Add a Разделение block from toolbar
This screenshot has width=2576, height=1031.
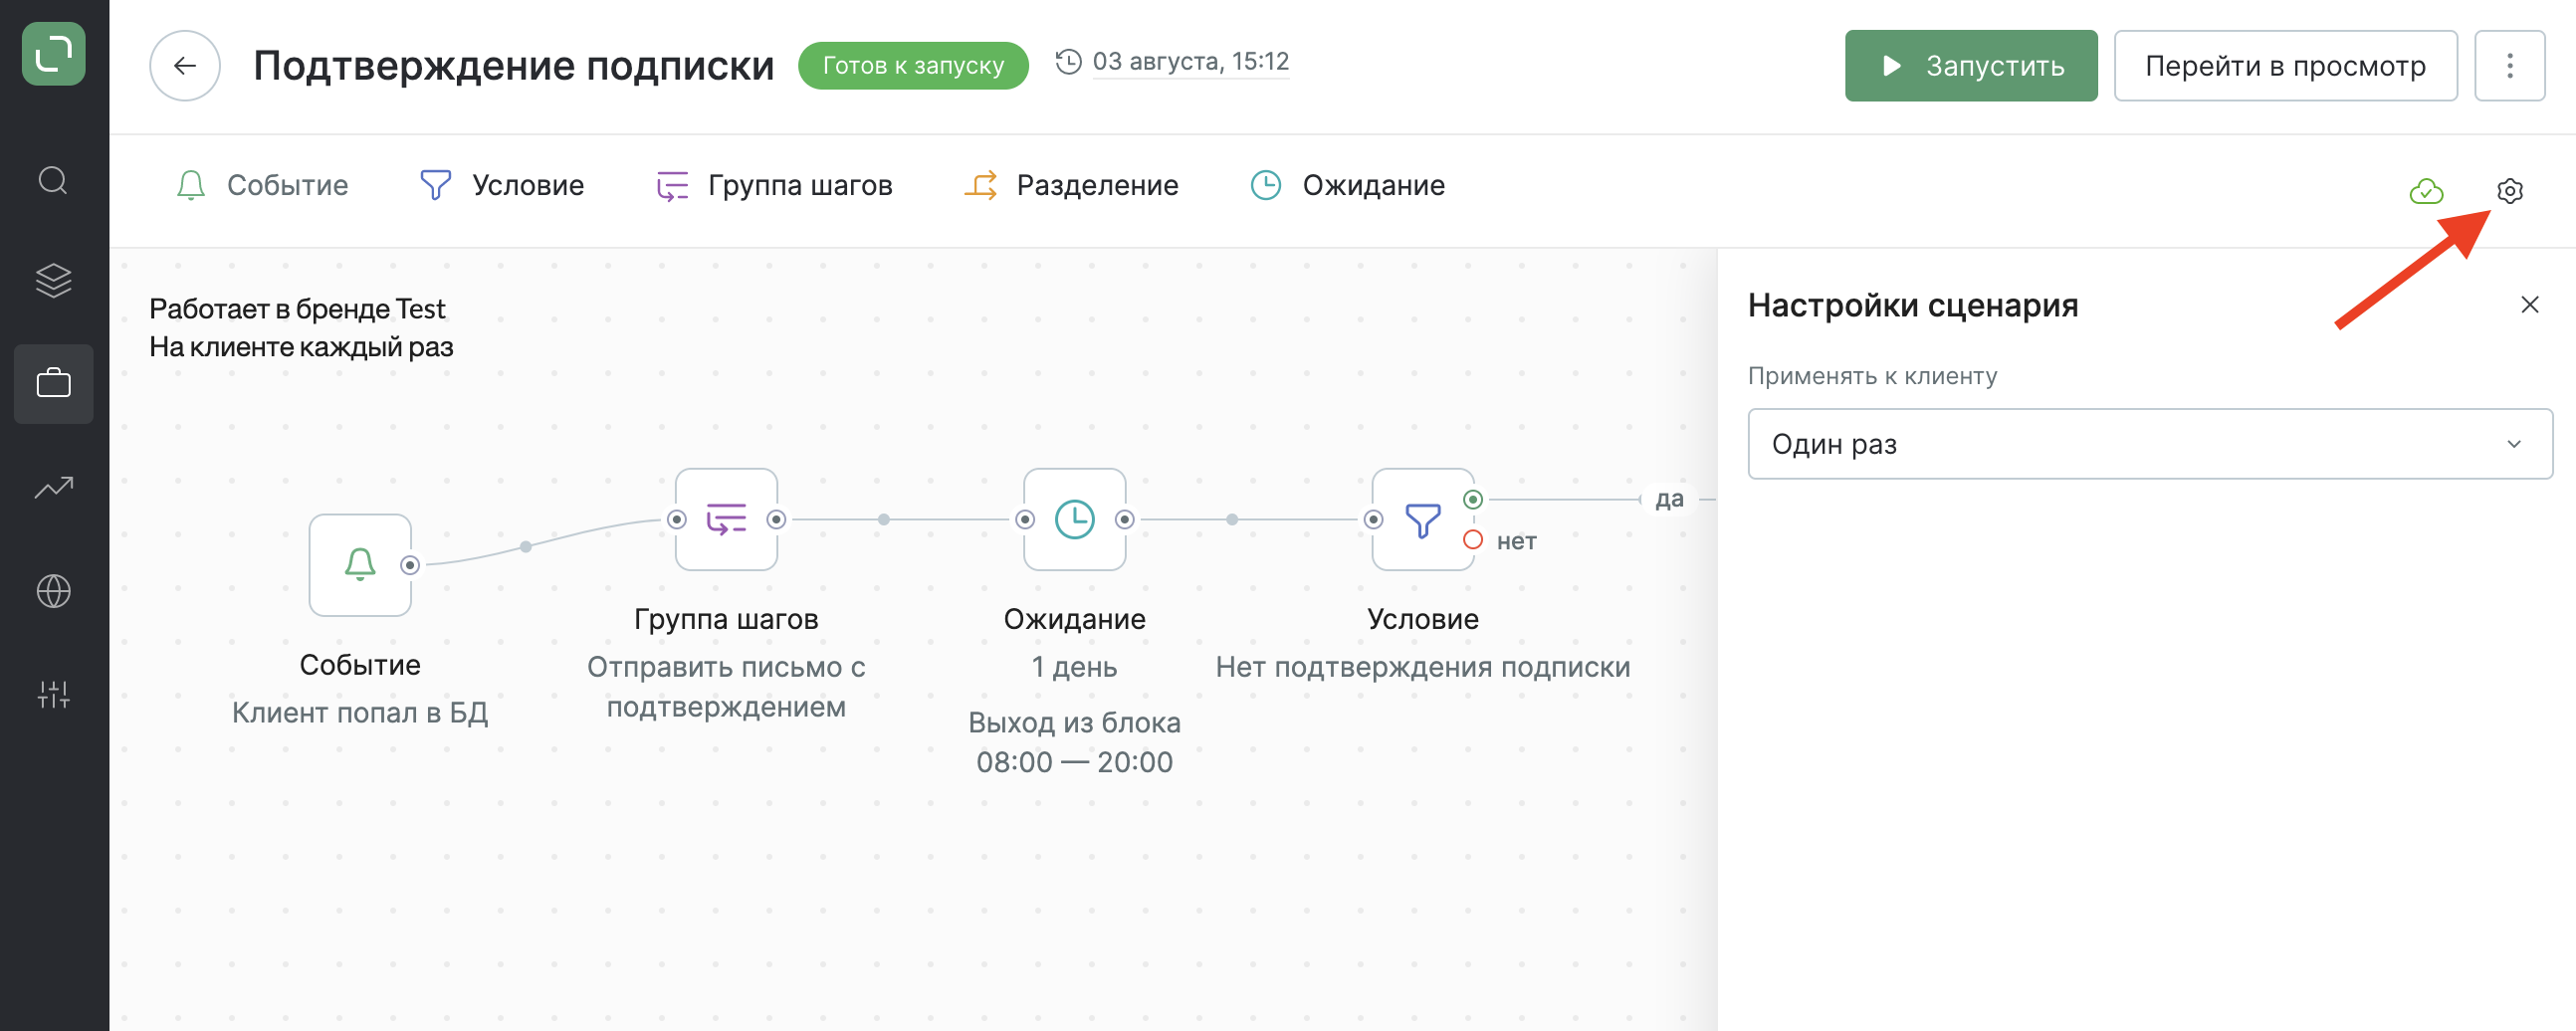click(x=1071, y=185)
